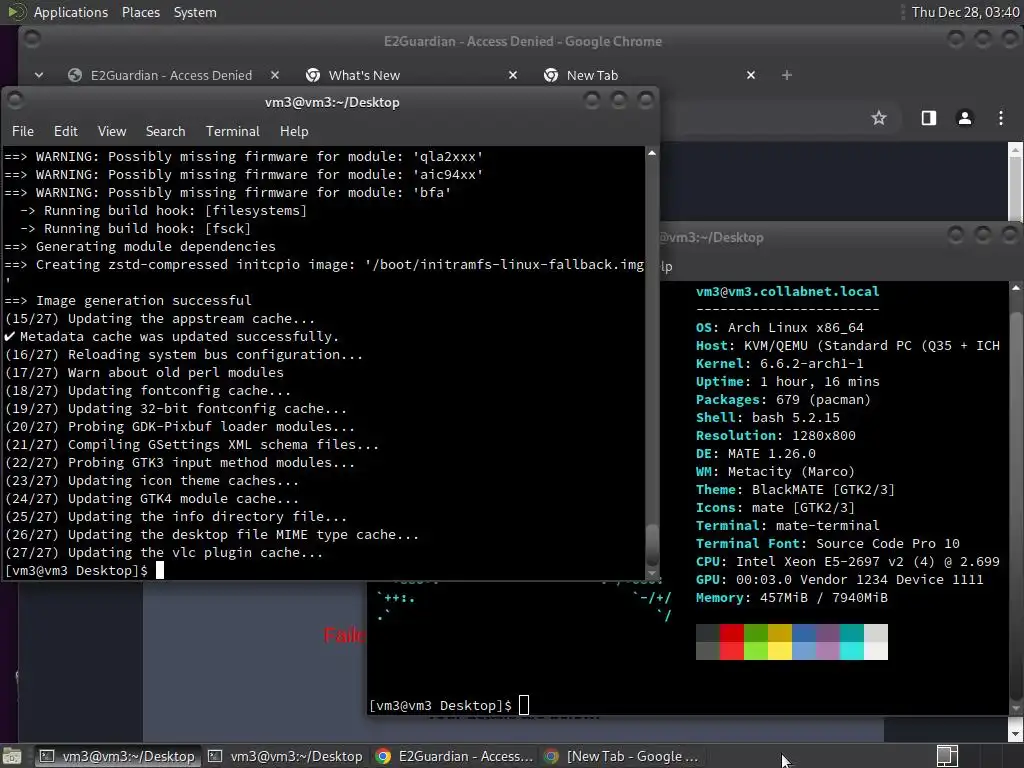Open the View menu in front terminal
This screenshot has height=768, width=1024.
point(112,131)
